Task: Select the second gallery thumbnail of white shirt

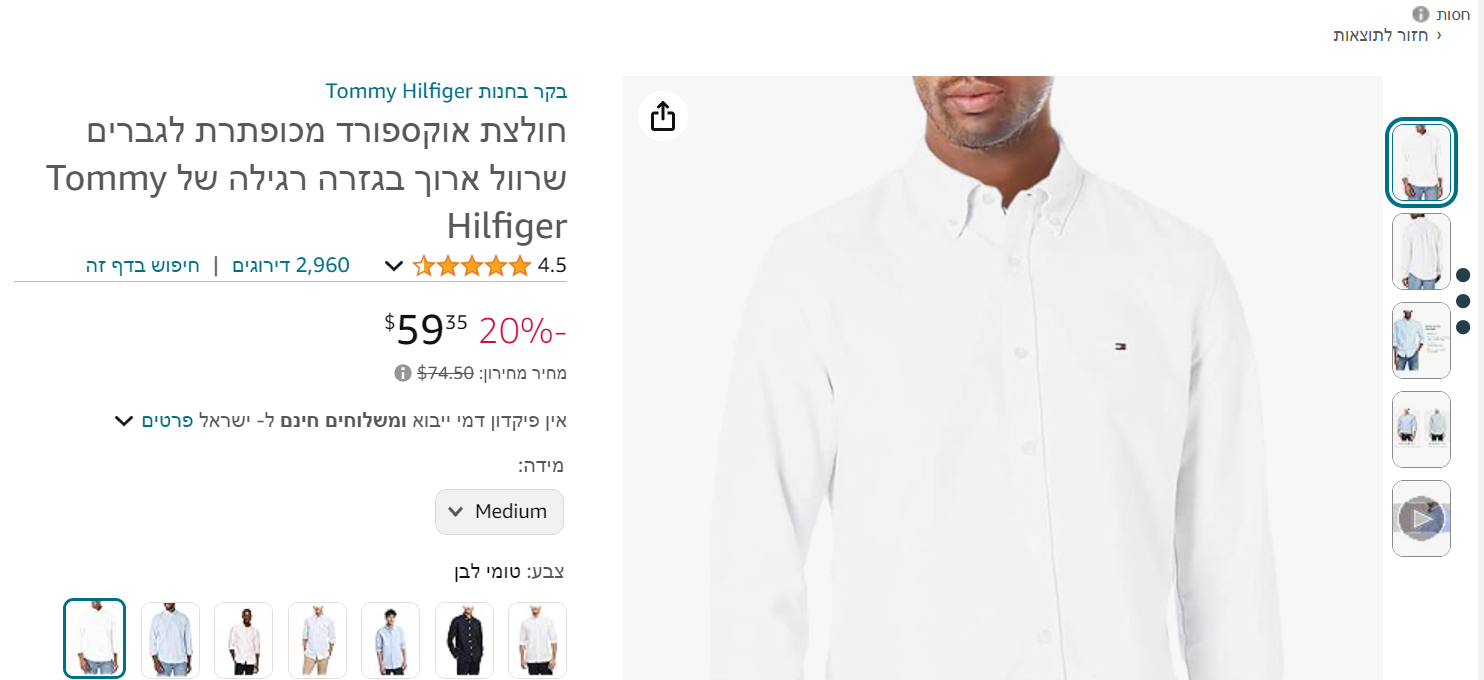Action: point(1421,252)
